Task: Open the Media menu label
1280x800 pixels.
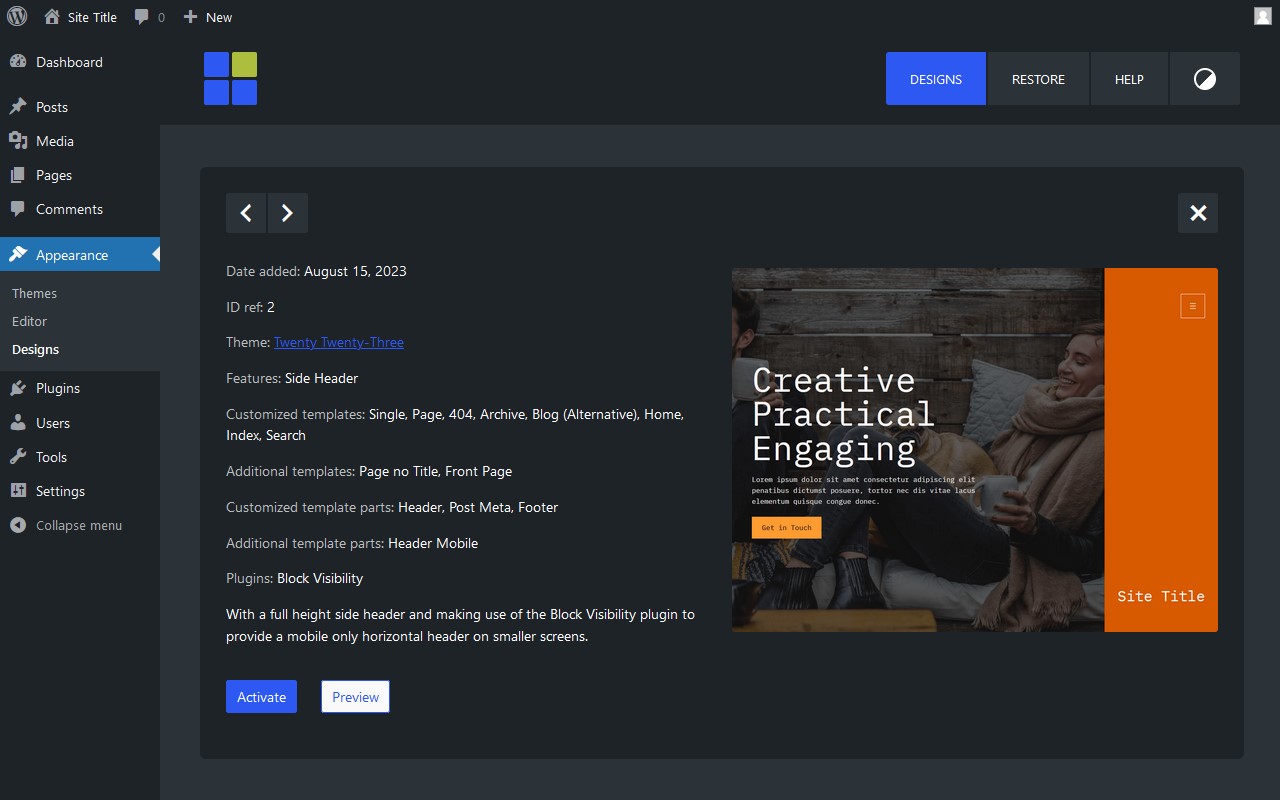Action: 55,141
